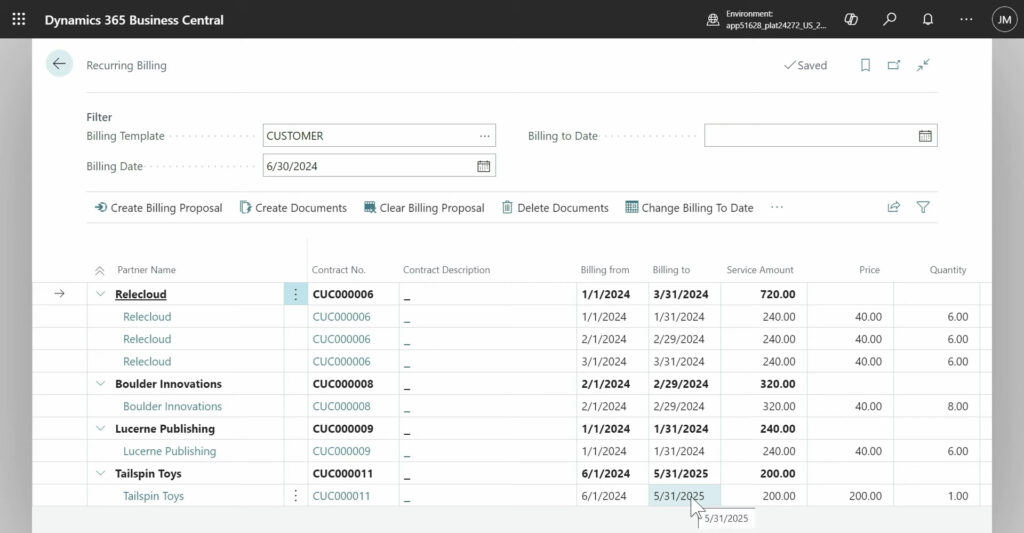Image resolution: width=1024 pixels, height=533 pixels.
Task: Open row menu for bold Relecloud row
Action: (x=295, y=294)
